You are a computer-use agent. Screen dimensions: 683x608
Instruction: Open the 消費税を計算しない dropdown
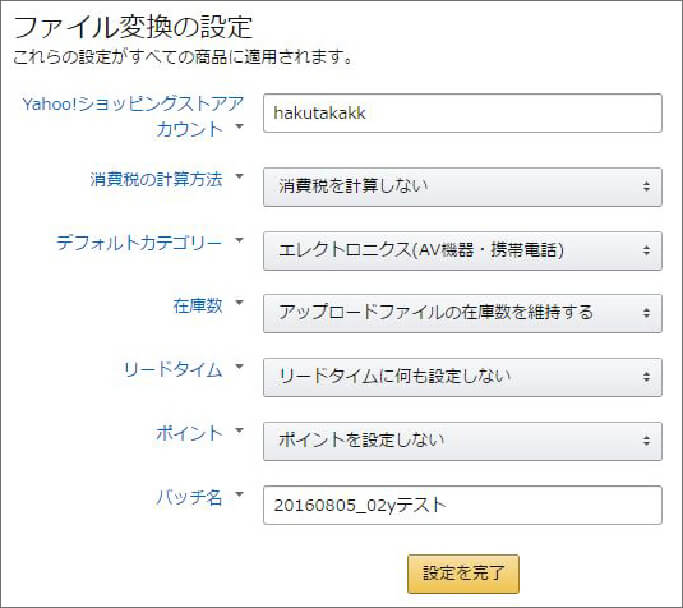pos(462,187)
